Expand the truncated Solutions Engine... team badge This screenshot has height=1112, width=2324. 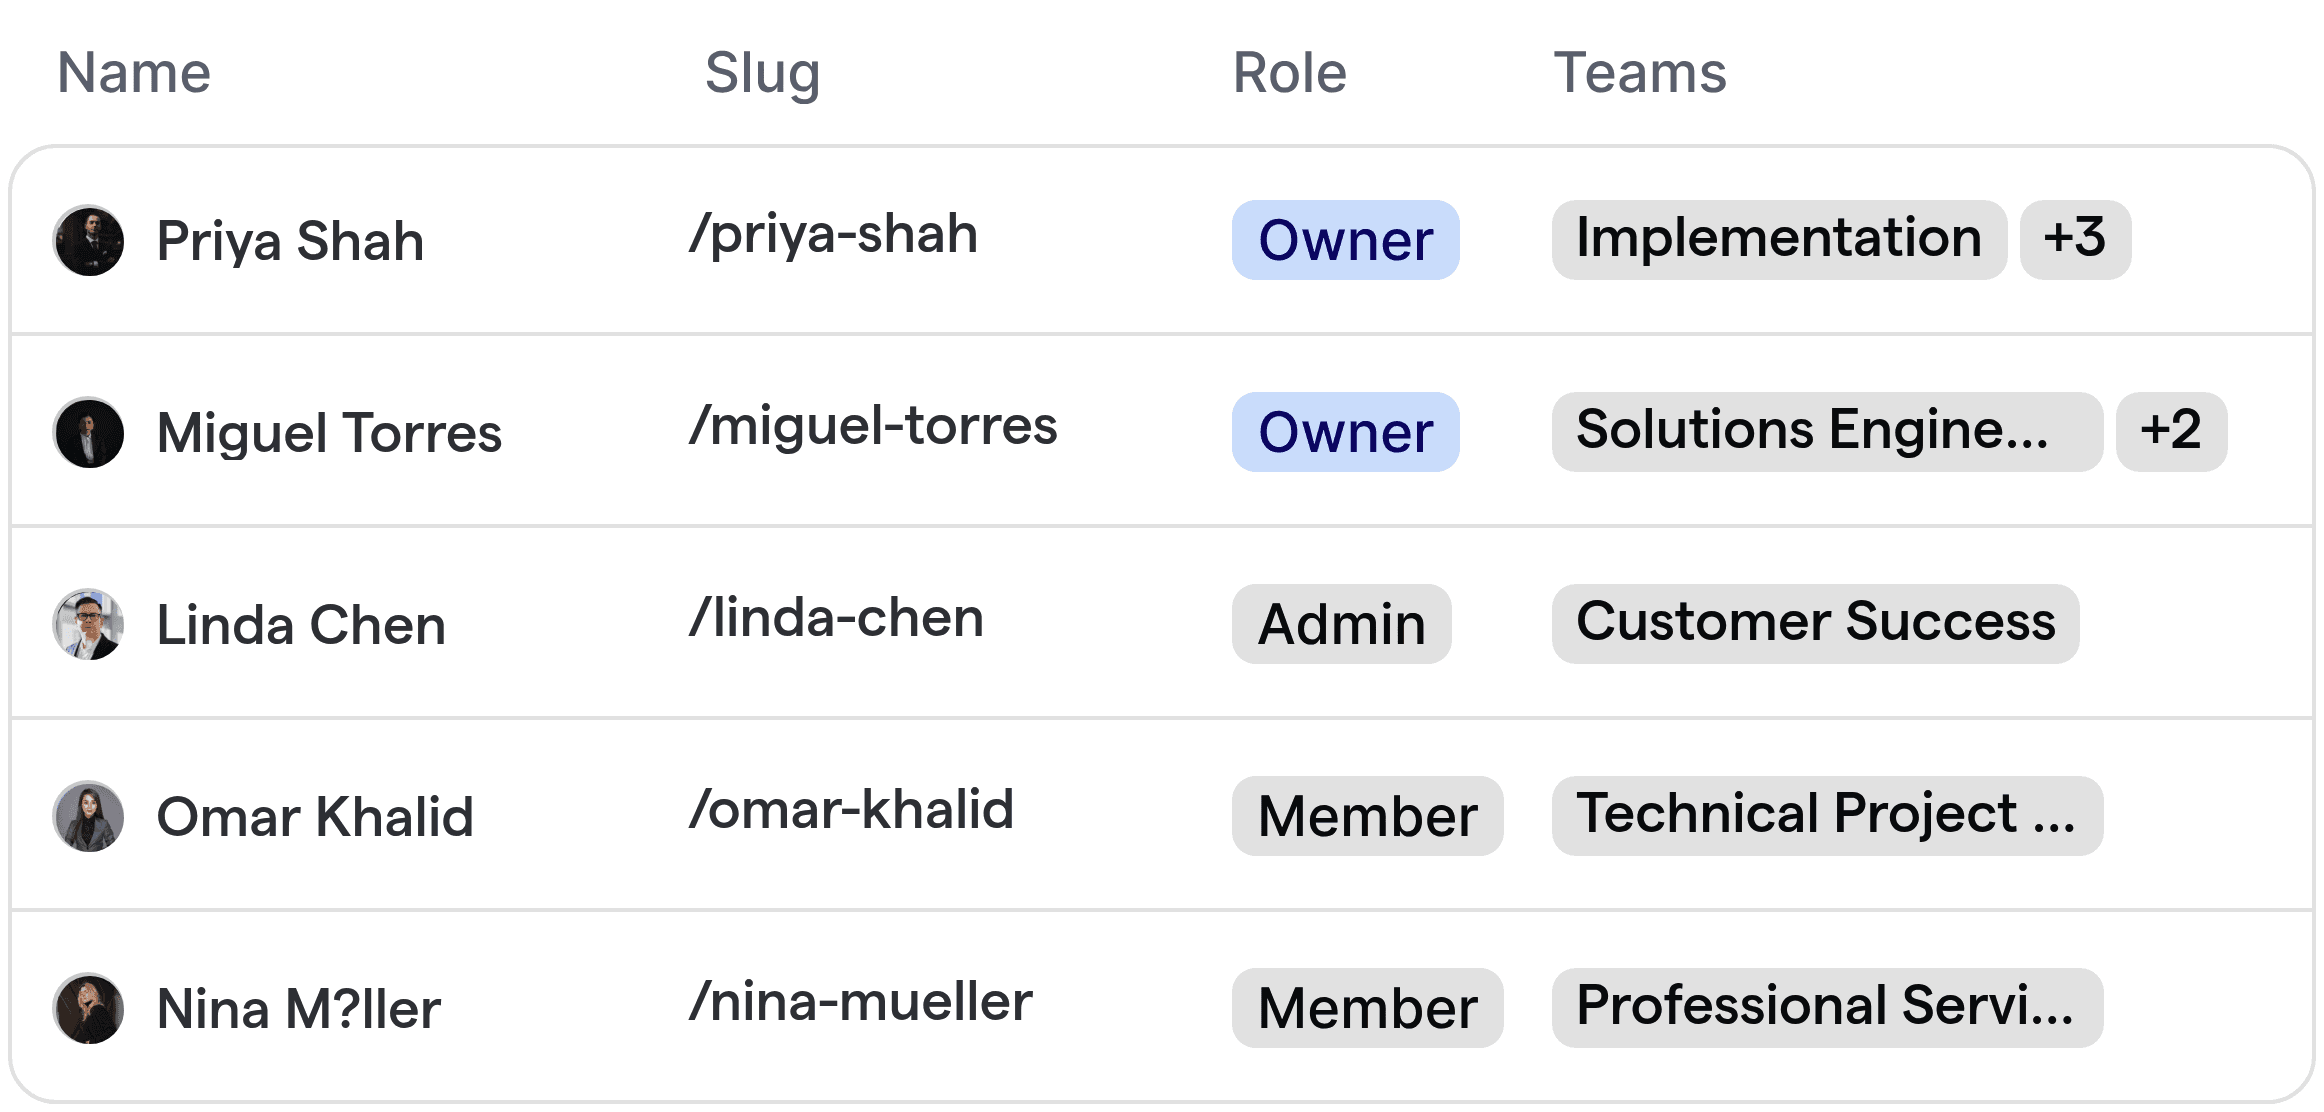[x=1826, y=432]
